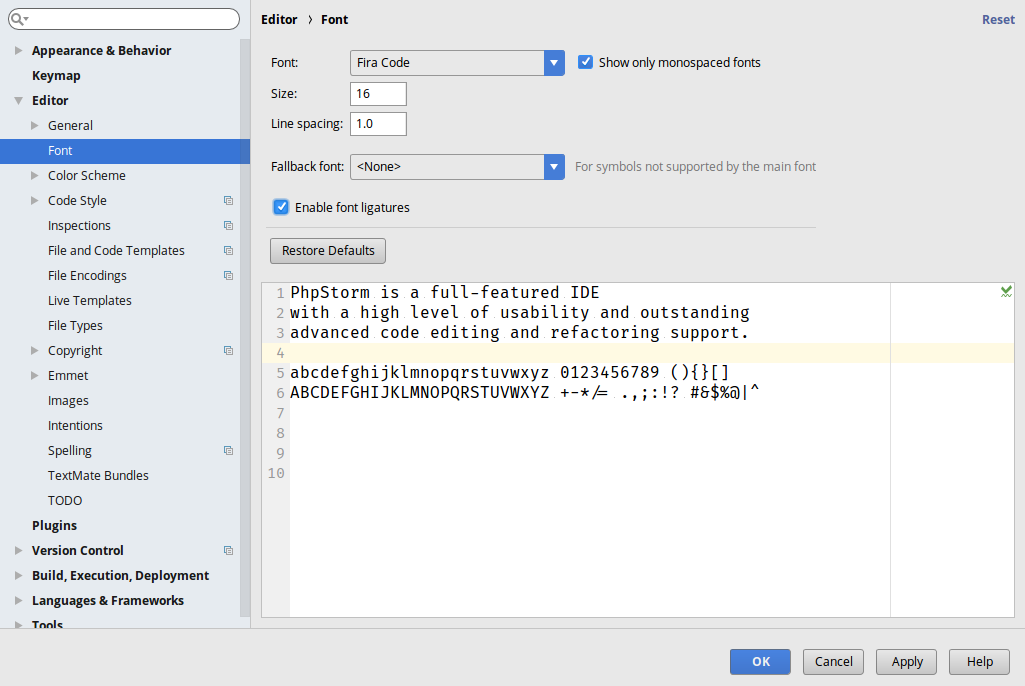Expand the Version Control section
The width and height of the screenshot is (1025, 686).
click(18, 551)
